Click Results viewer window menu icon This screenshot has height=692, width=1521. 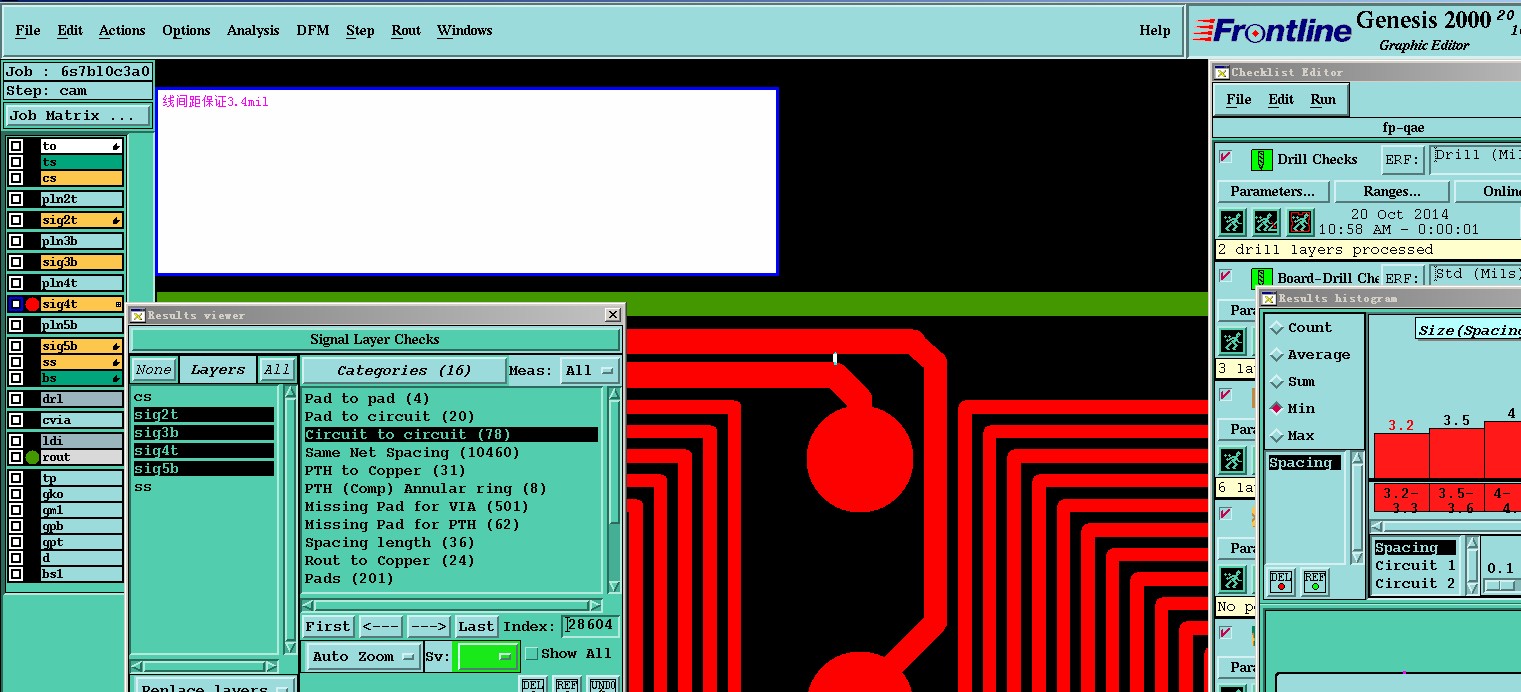click(138, 315)
